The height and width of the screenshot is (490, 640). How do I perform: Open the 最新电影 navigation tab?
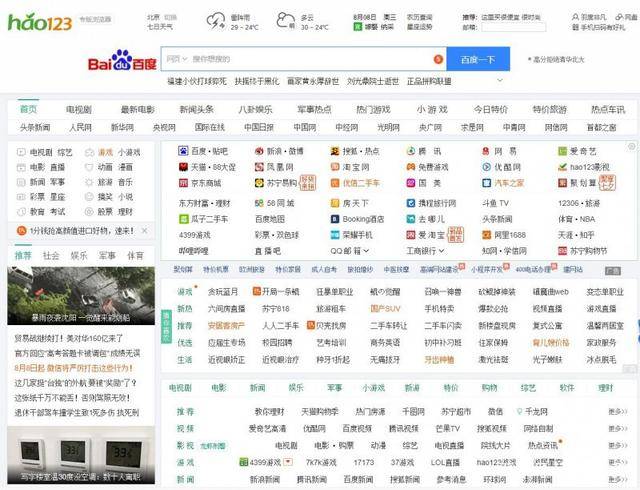(138, 109)
